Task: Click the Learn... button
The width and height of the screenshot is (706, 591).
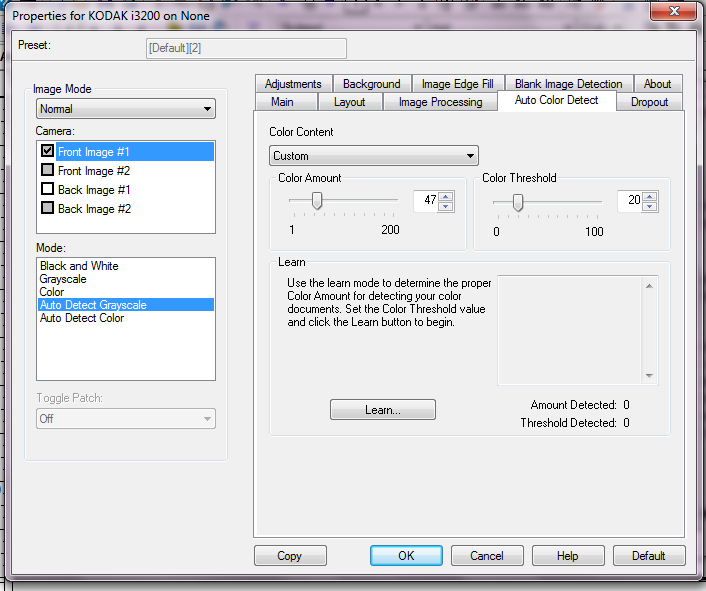Action: [x=383, y=410]
